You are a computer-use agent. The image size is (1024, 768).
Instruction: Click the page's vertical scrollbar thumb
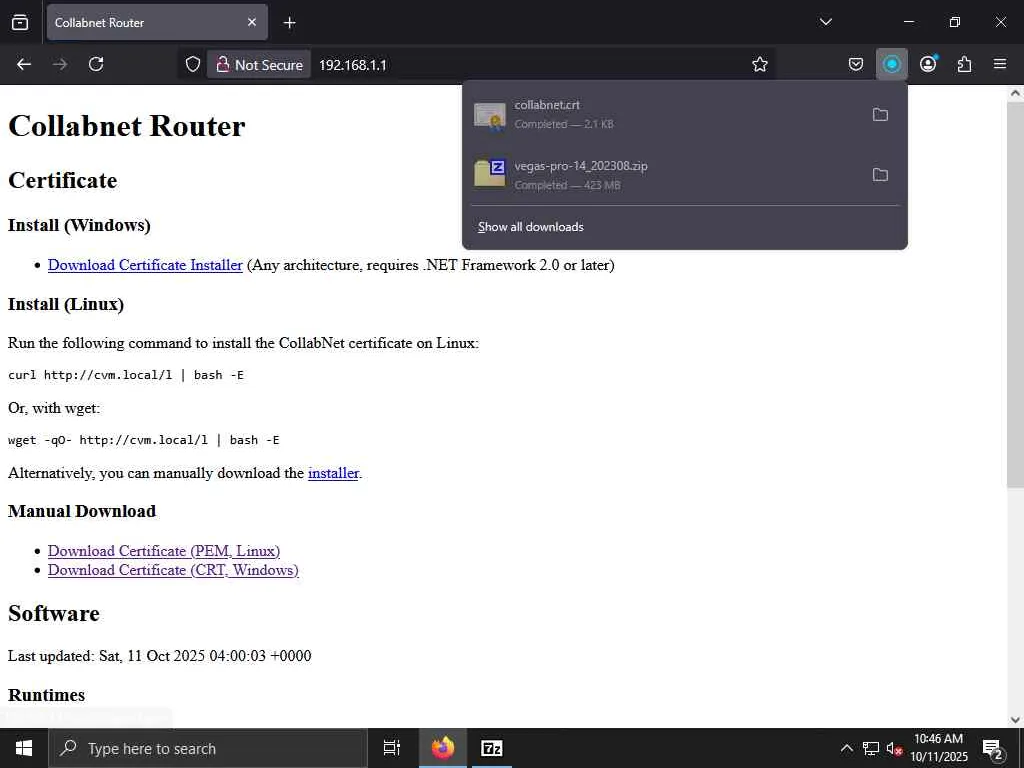click(x=1015, y=294)
